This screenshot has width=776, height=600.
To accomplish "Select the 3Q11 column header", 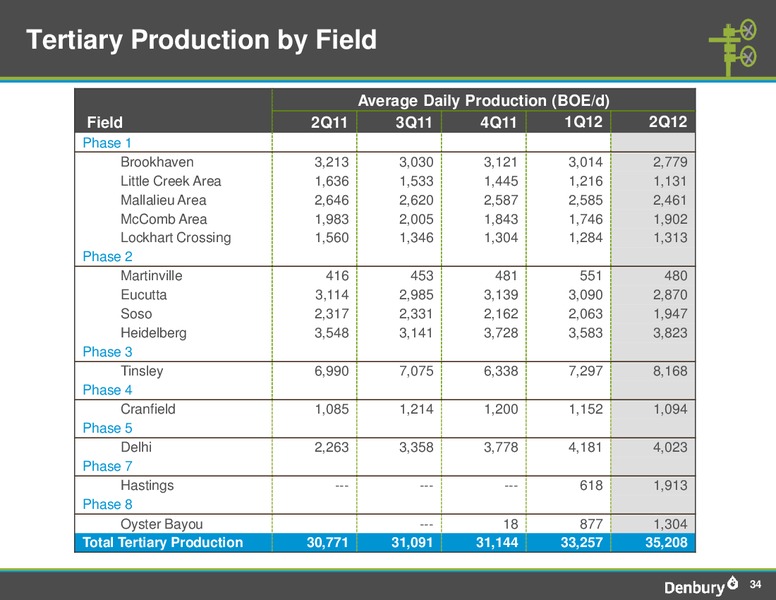I will (x=414, y=122).
